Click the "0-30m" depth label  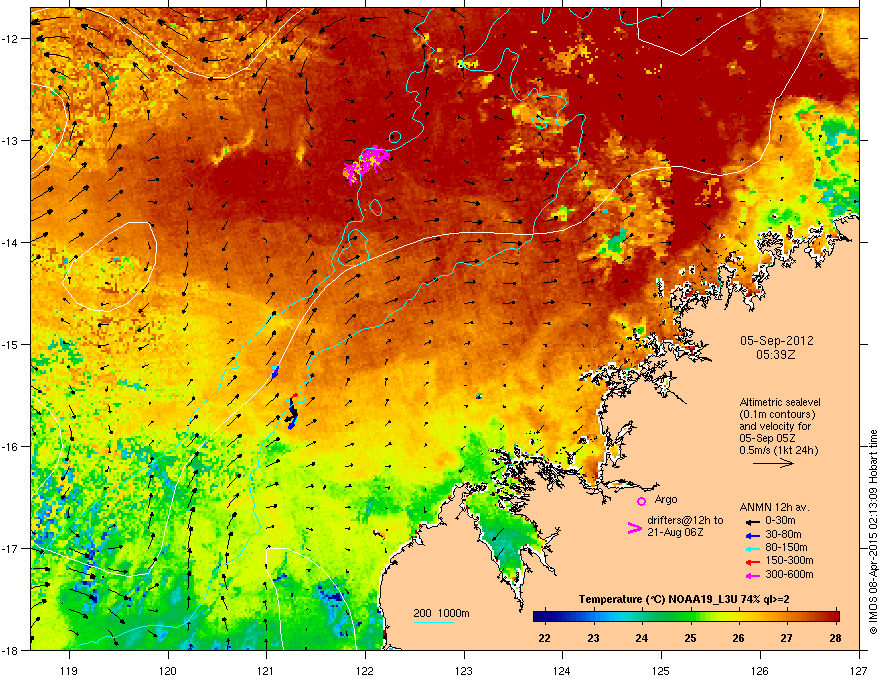[x=780, y=521]
